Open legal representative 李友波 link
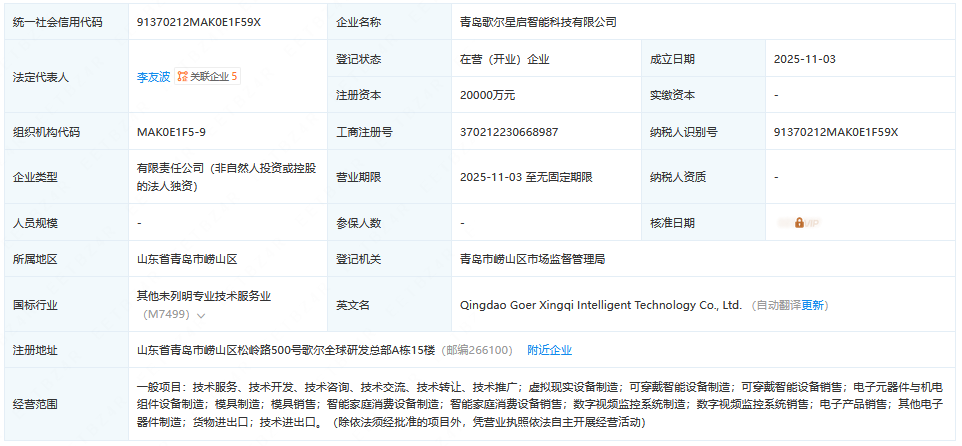962x446 pixels. click(x=153, y=77)
